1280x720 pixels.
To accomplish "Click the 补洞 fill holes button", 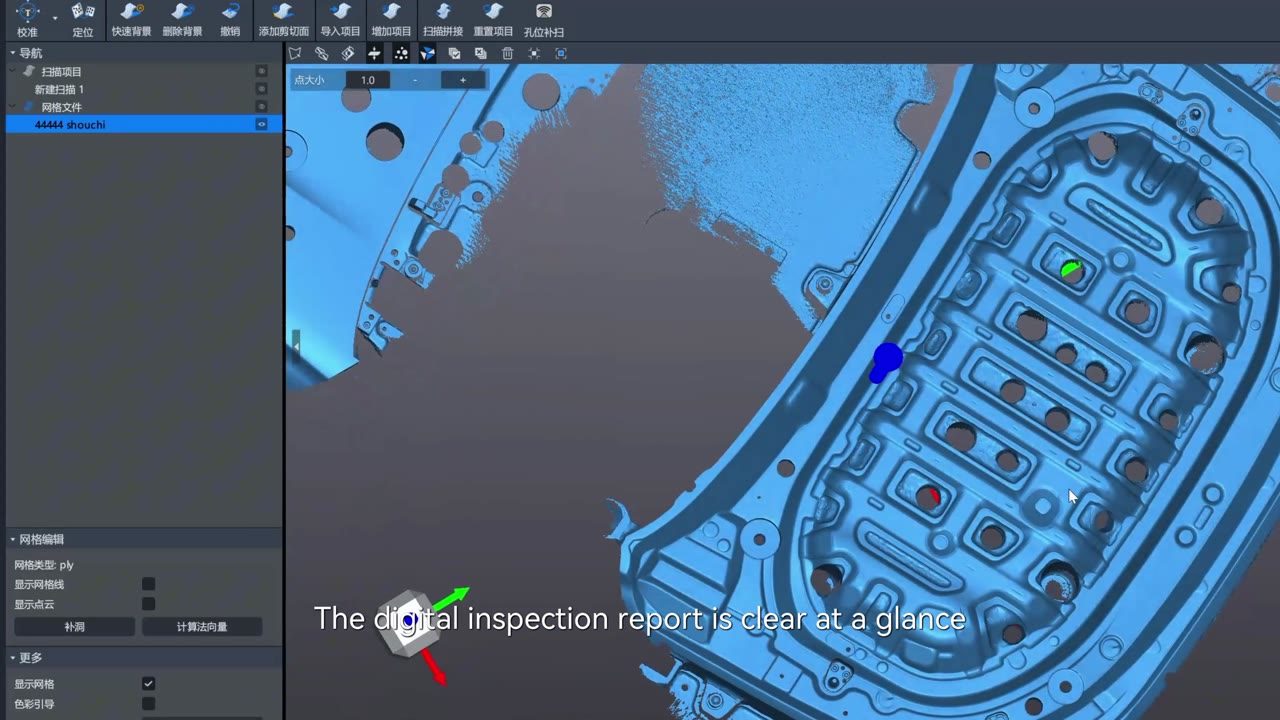I will [x=75, y=627].
